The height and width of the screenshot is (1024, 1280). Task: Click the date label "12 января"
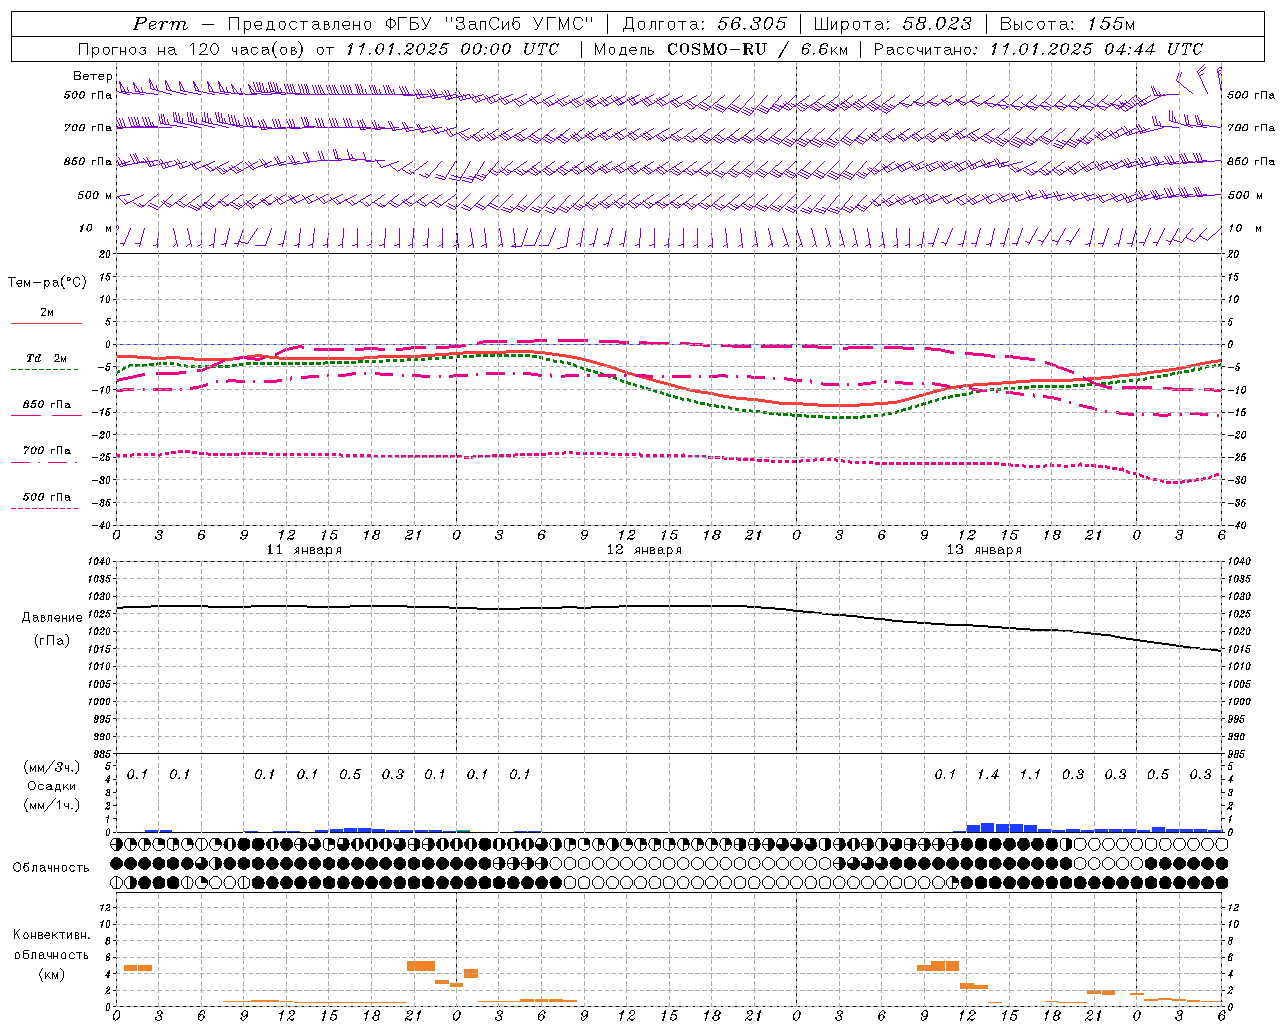tap(644, 550)
